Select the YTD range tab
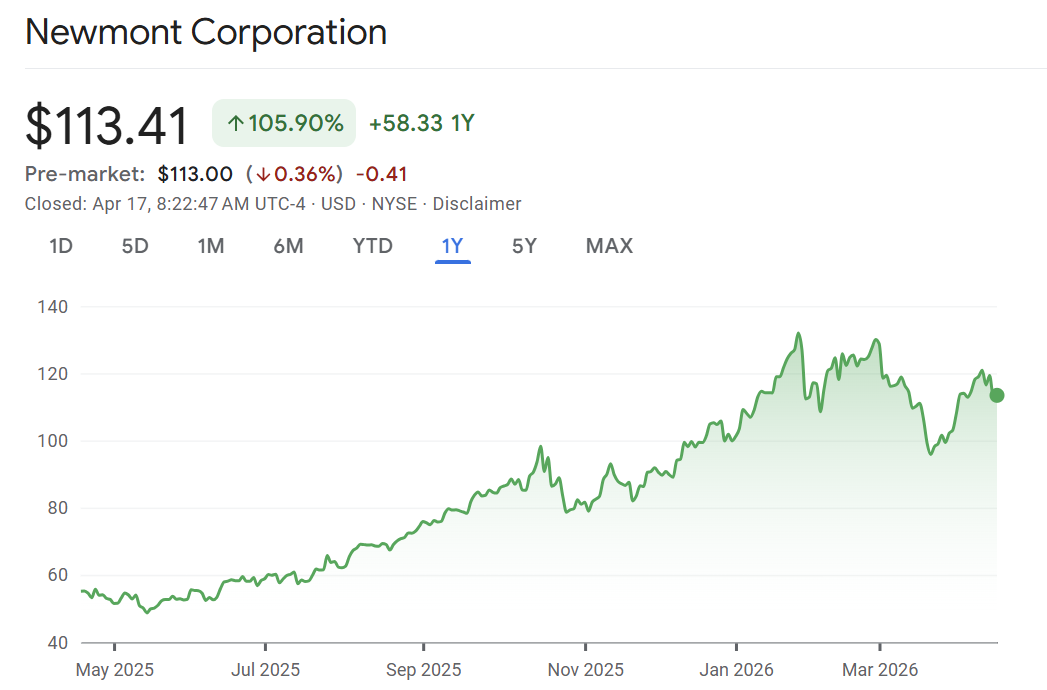Image resolution: width=1047 pixels, height=690 pixels. tap(373, 246)
